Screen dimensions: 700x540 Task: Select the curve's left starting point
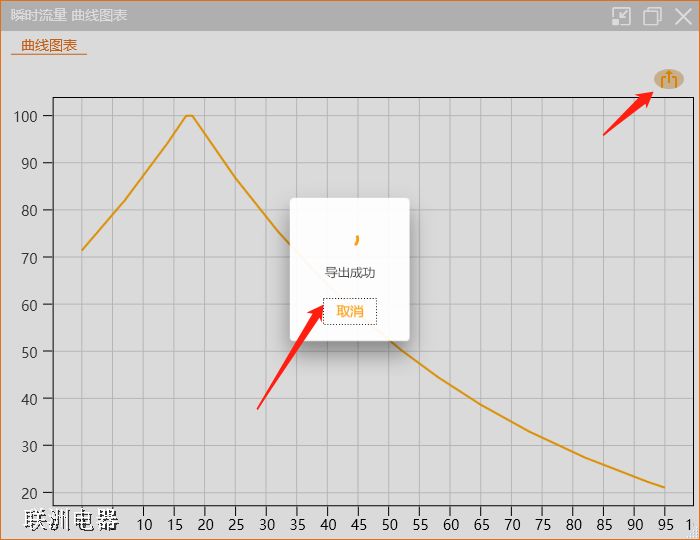pos(82,250)
